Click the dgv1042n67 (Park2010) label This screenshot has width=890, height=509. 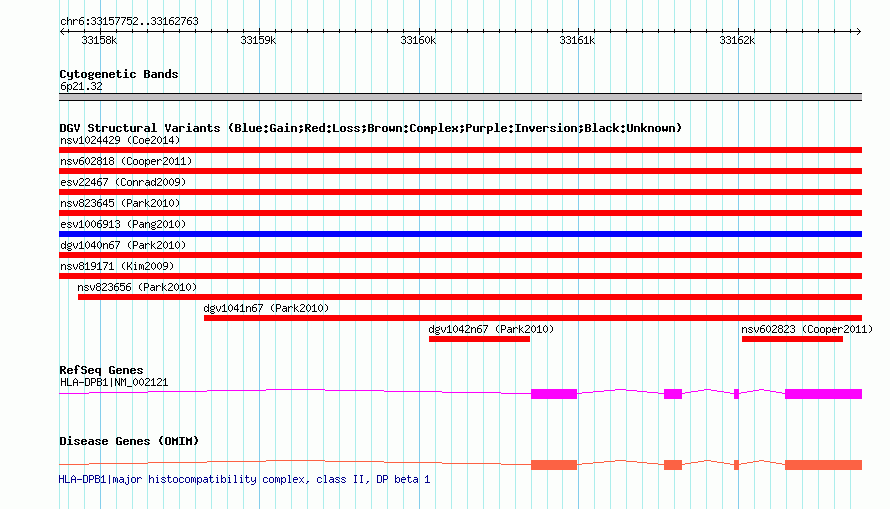[x=491, y=329]
